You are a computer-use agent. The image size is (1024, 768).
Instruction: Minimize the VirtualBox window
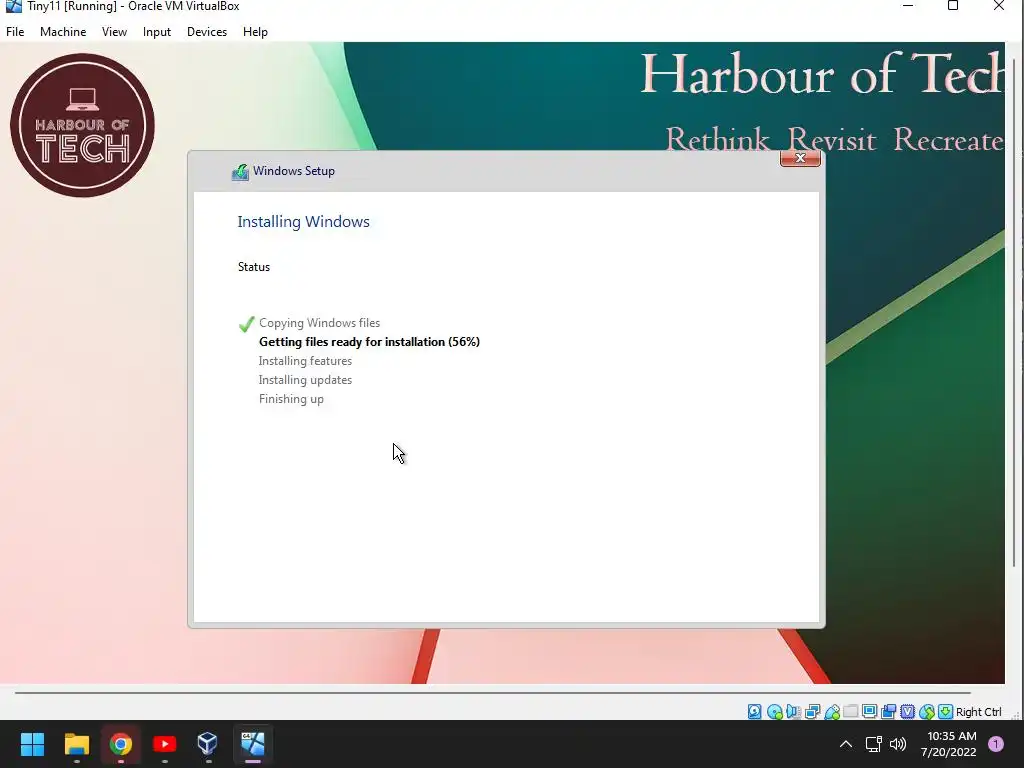(908, 6)
